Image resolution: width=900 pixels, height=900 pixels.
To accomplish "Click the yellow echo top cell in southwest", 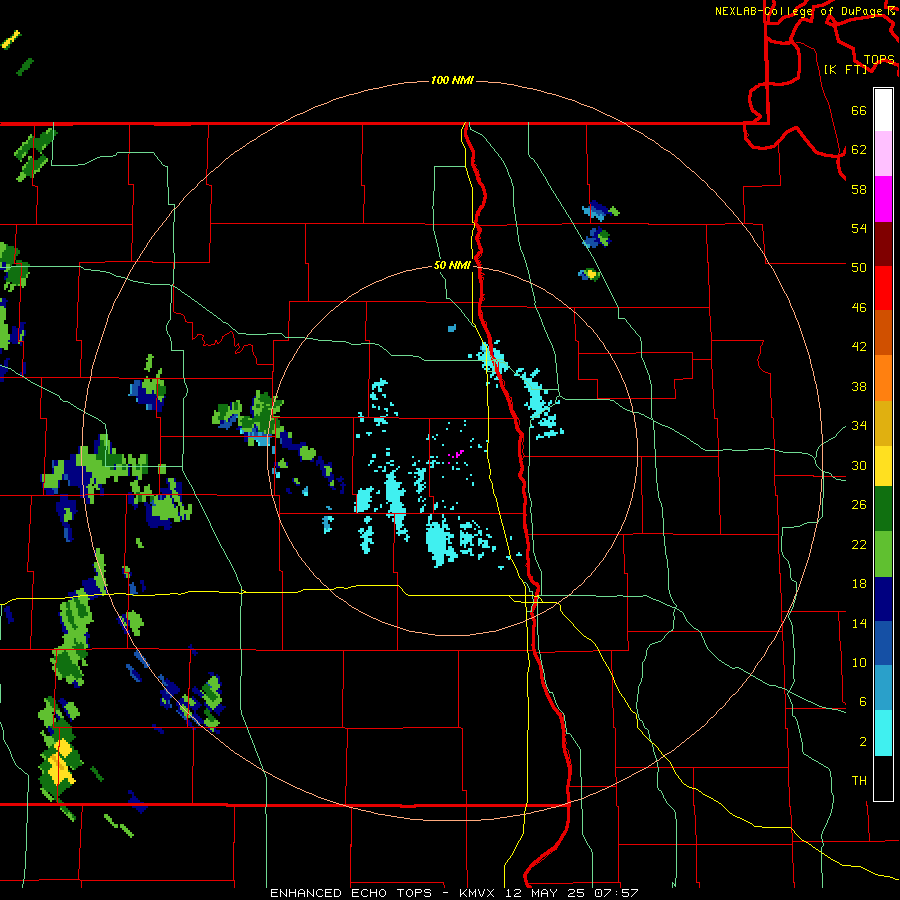I will [60, 761].
